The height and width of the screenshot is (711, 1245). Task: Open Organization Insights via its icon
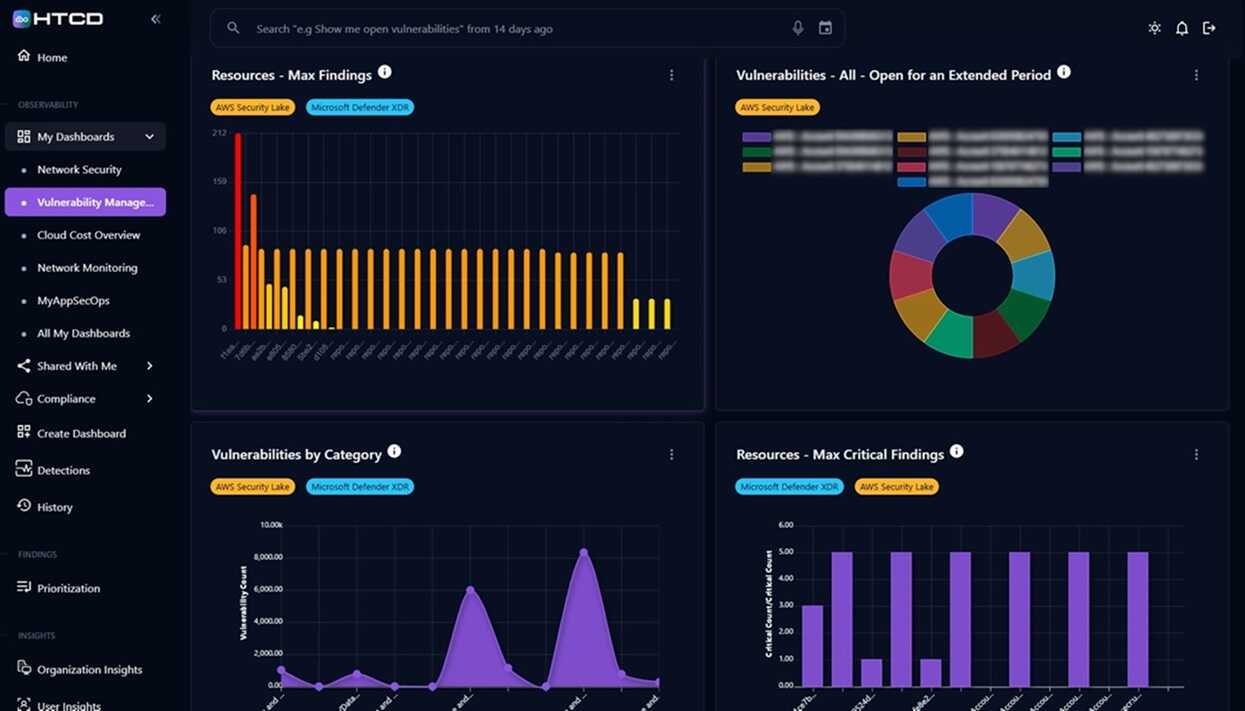22,668
